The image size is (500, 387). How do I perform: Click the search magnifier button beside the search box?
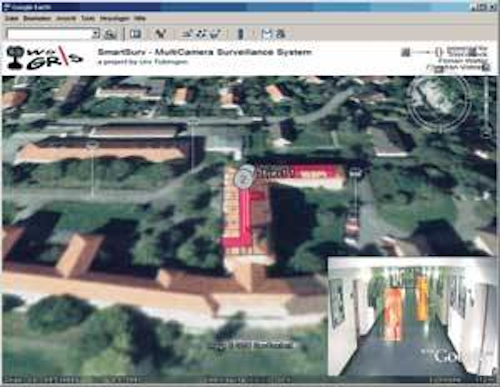coord(110,34)
